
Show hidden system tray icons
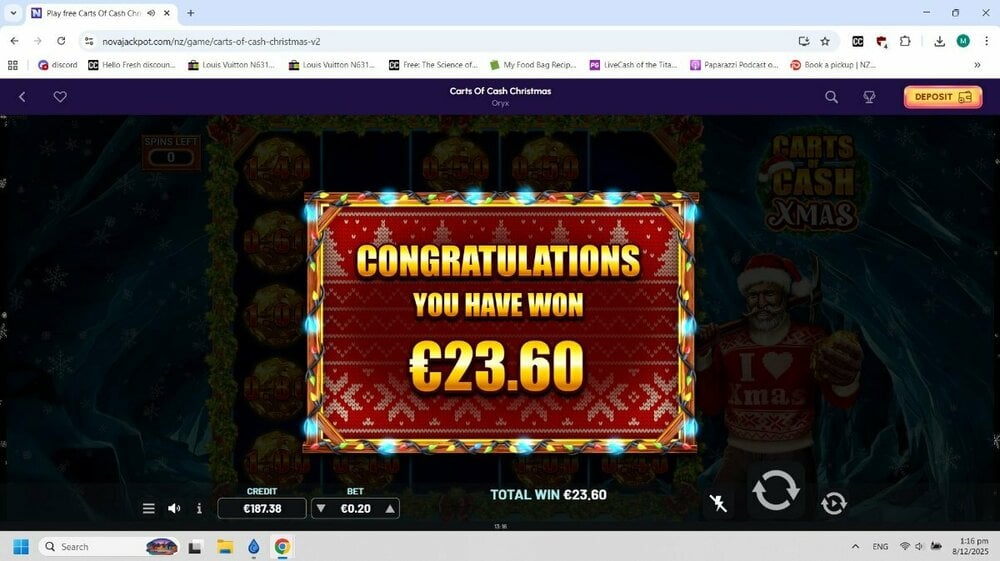click(x=855, y=546)
